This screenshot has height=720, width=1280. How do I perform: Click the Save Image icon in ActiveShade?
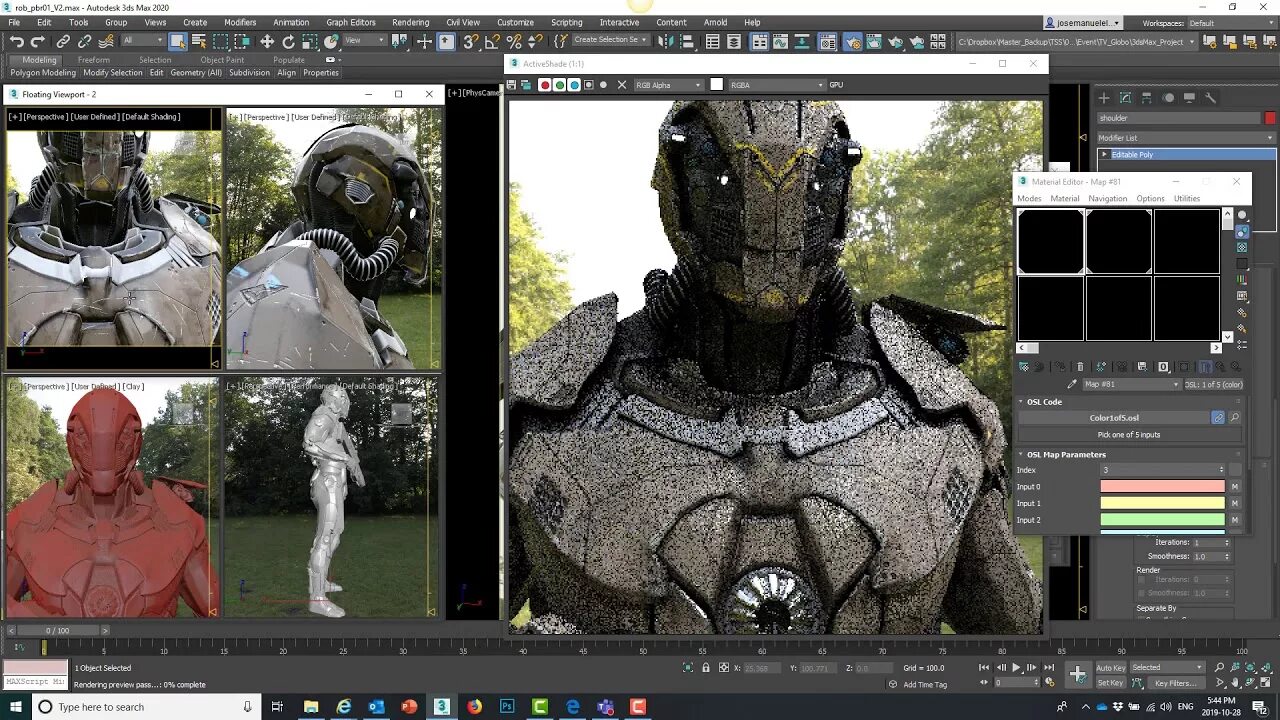[x=512, y=85]
